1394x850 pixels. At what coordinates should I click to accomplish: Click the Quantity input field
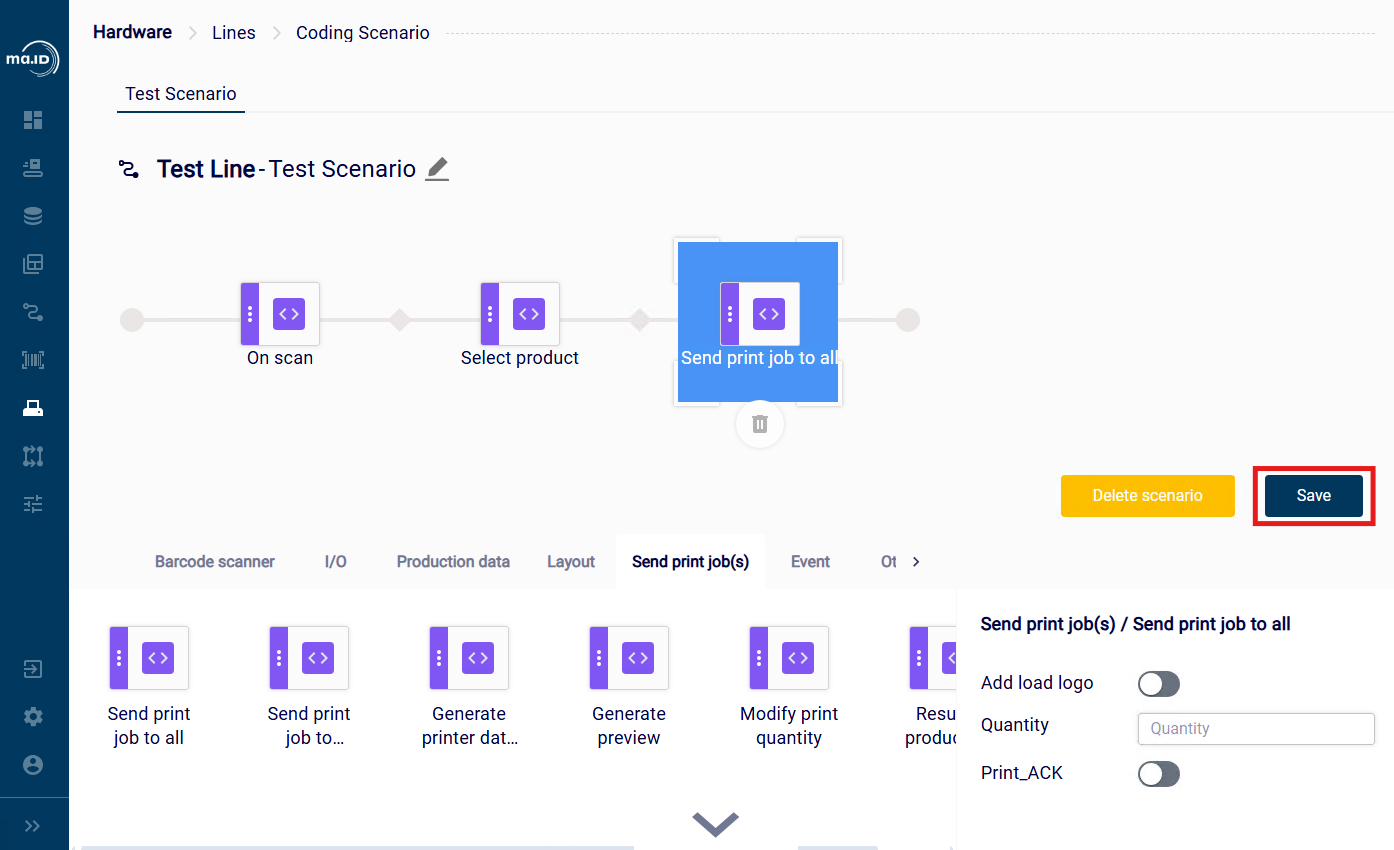(x=1256, y=729)
